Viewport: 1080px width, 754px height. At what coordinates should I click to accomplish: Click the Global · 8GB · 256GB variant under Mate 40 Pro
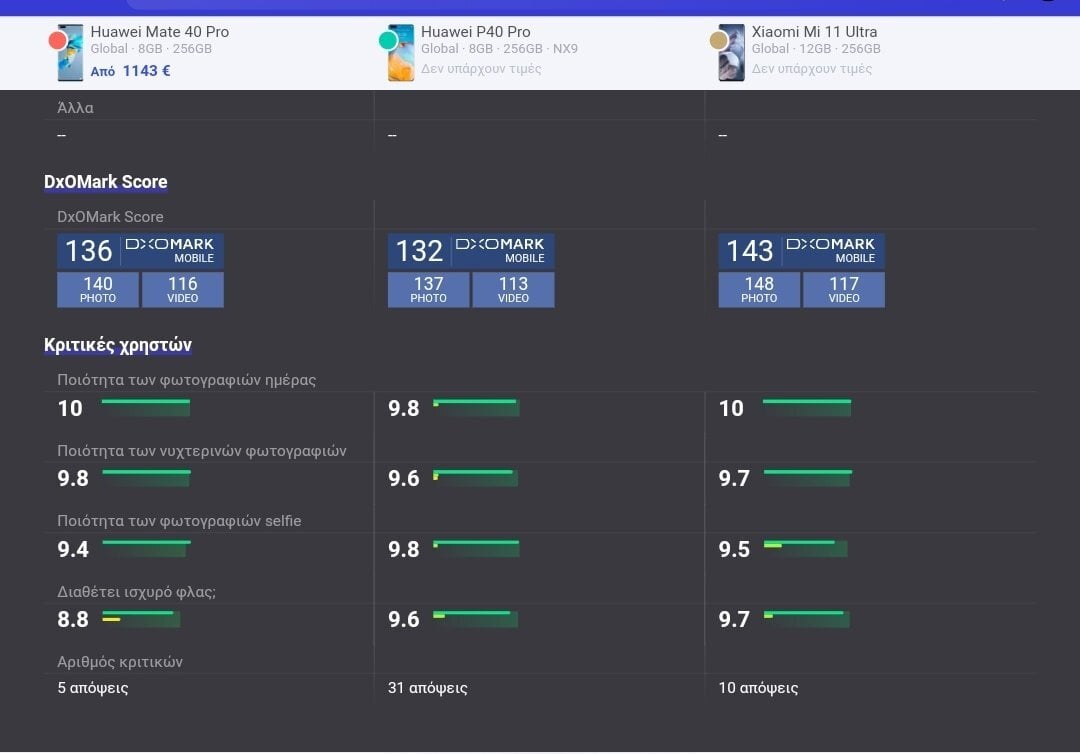152,49
